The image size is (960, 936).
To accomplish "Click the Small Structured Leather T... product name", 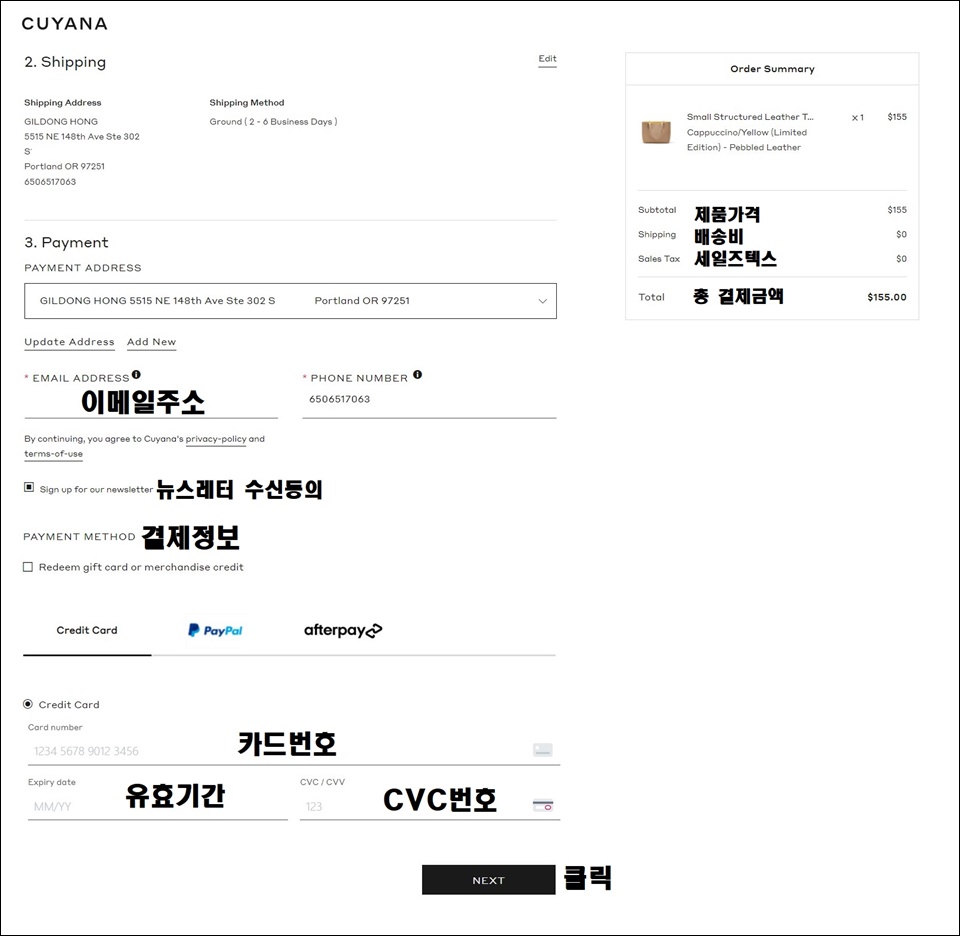I will (x=750, y=117).
